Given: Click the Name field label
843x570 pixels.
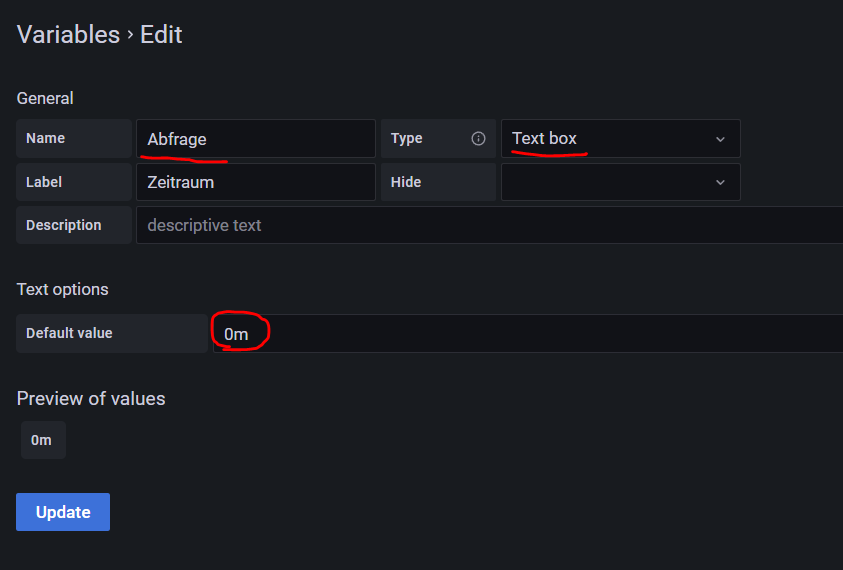Looking at the screenshot, I should click(x=45, y=139).
